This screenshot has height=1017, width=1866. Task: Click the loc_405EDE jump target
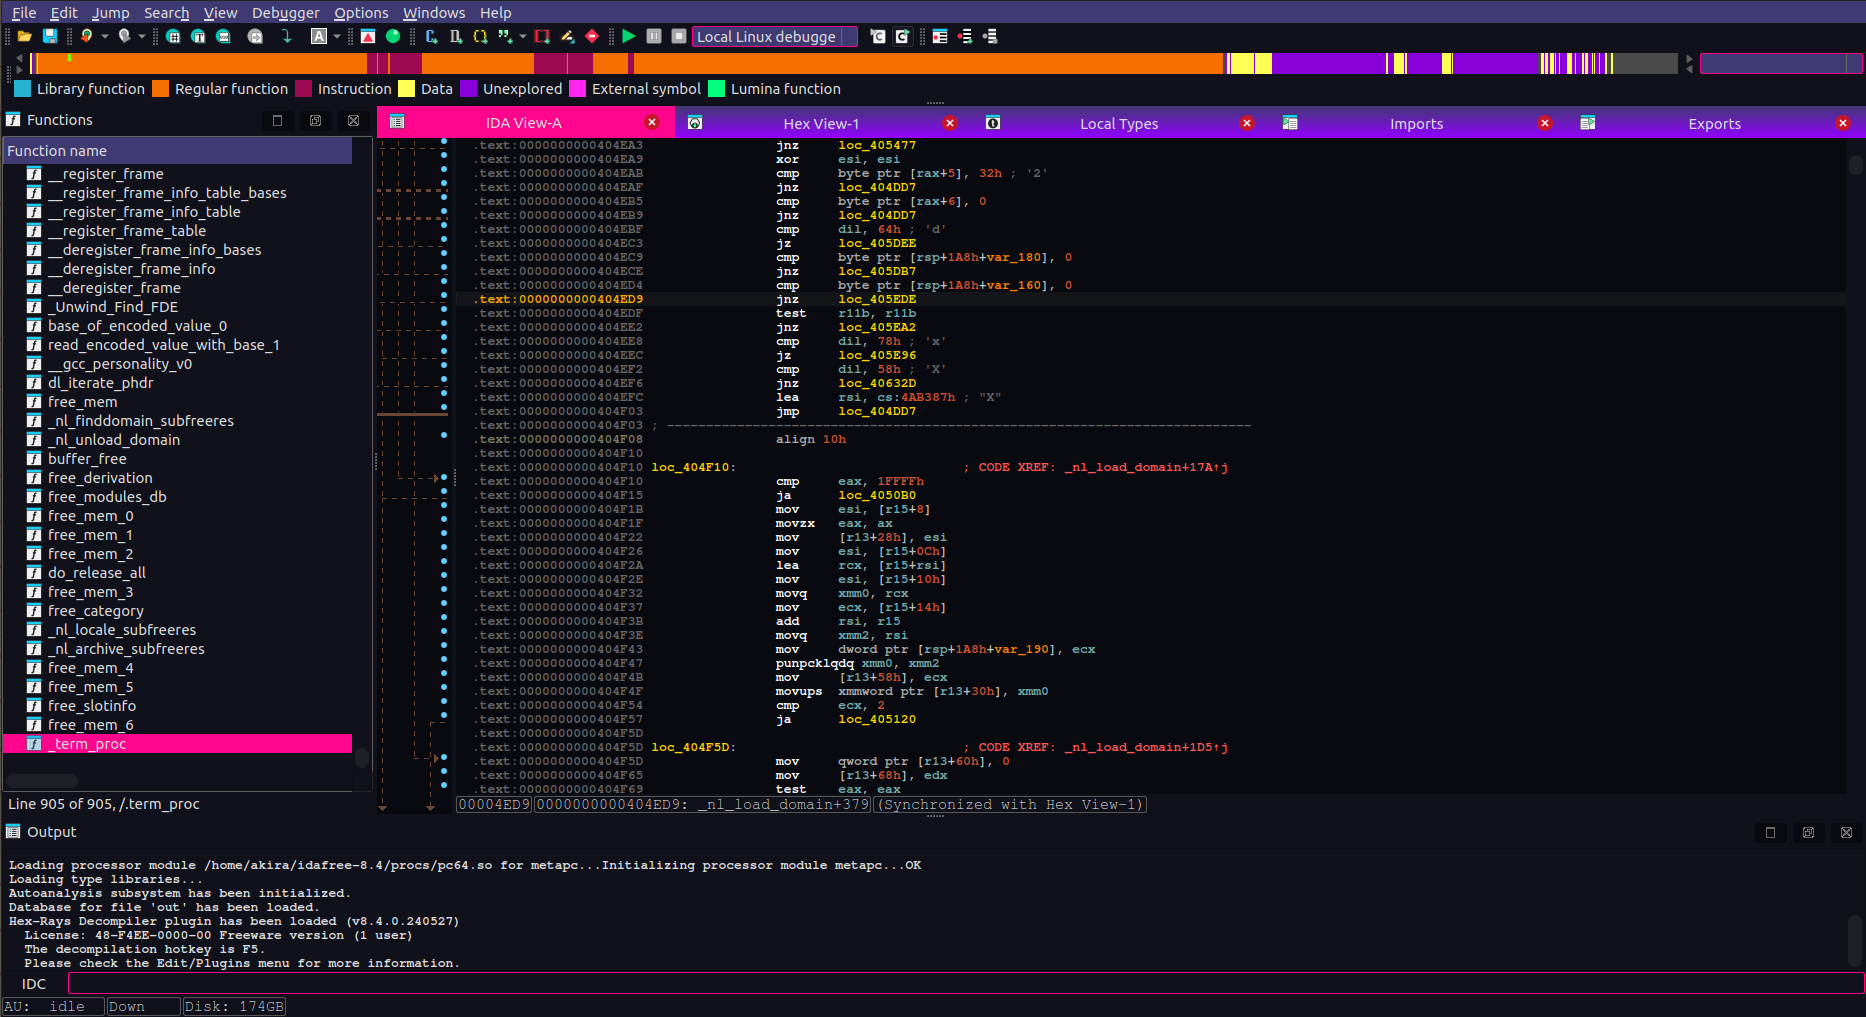[877, 299]
